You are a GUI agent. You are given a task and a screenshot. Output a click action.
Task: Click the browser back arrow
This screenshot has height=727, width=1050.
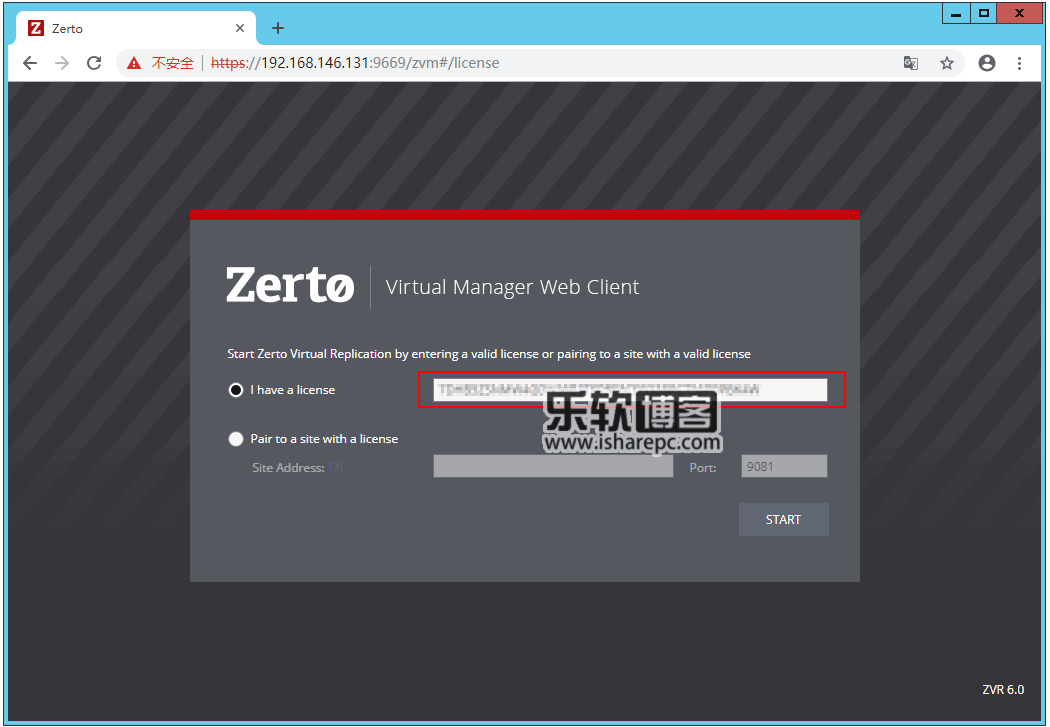tap(30, 63)
